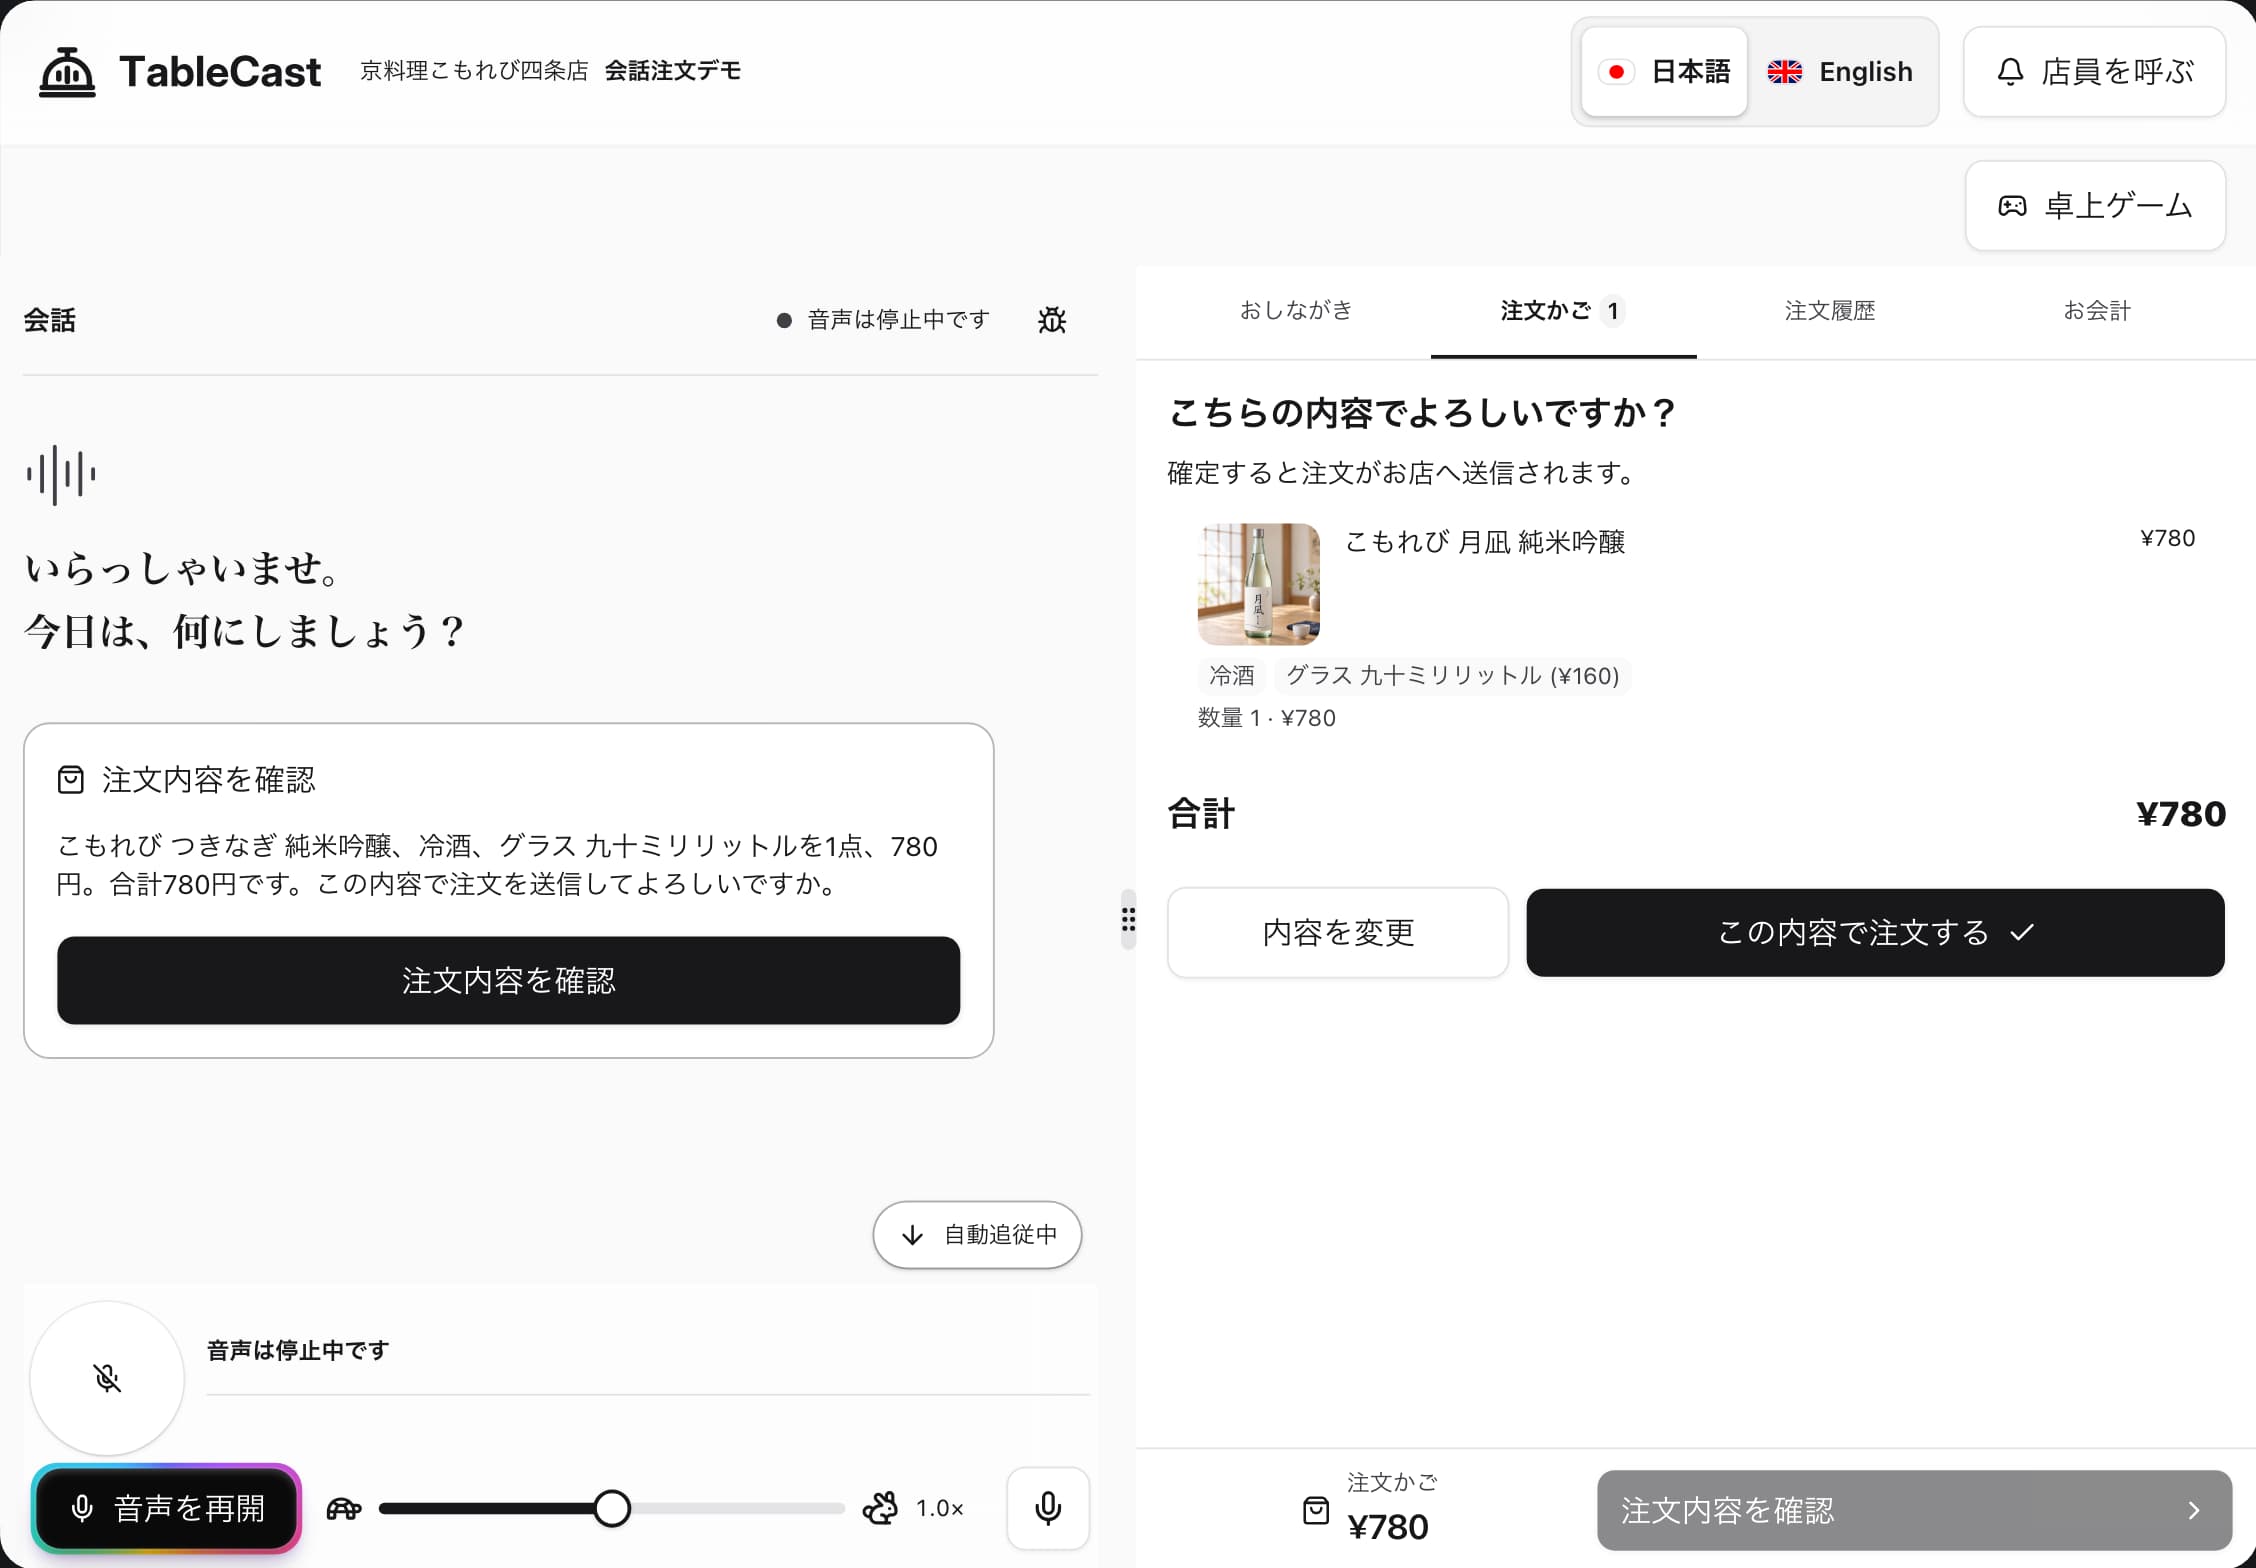Click the bold 音声は停止中です text in the voice panel
The image size is (2256, 1568).
click(x=298, y=1350)
